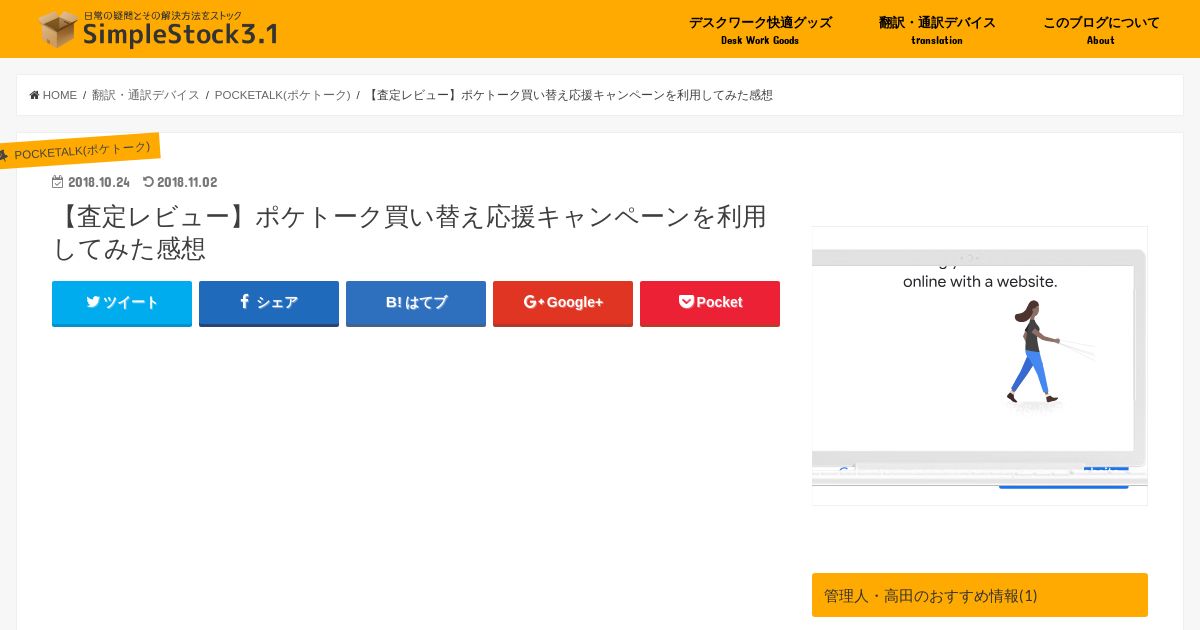Click last breadcrumb article title text
The height and width of the screenshot is (630, 1200).
(x=570, y=95)
